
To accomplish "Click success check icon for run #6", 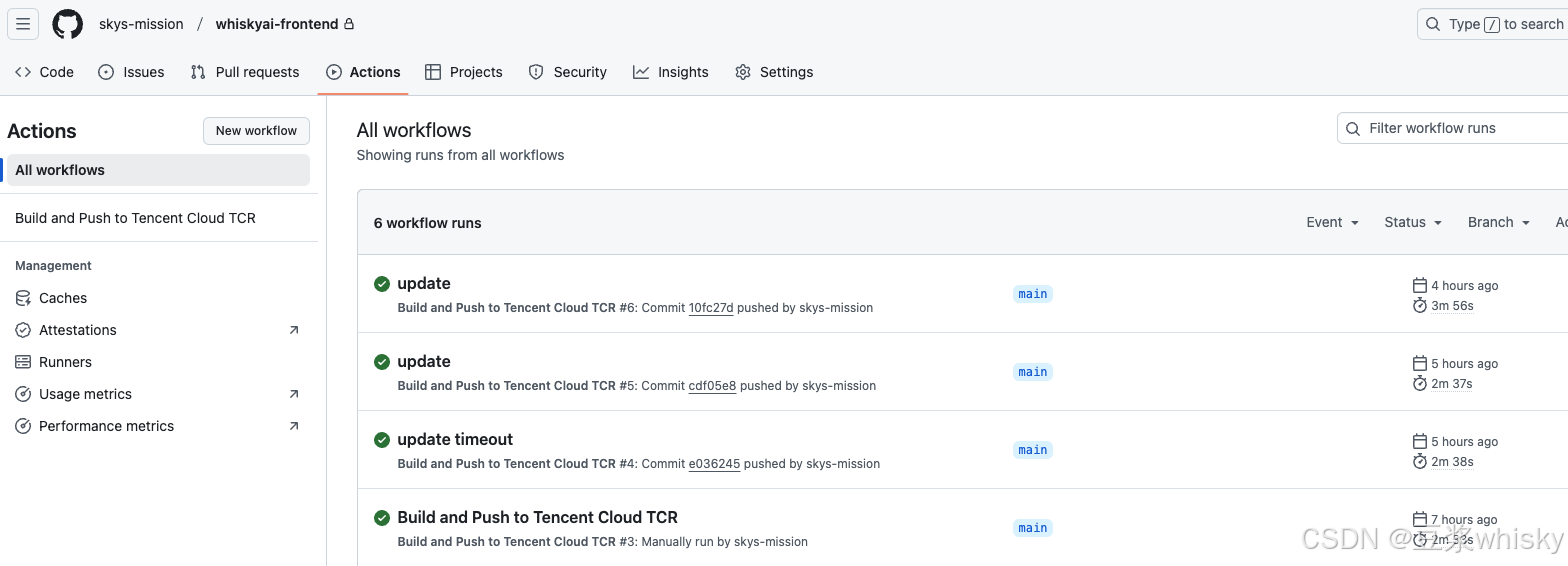I will click(382, 284).
